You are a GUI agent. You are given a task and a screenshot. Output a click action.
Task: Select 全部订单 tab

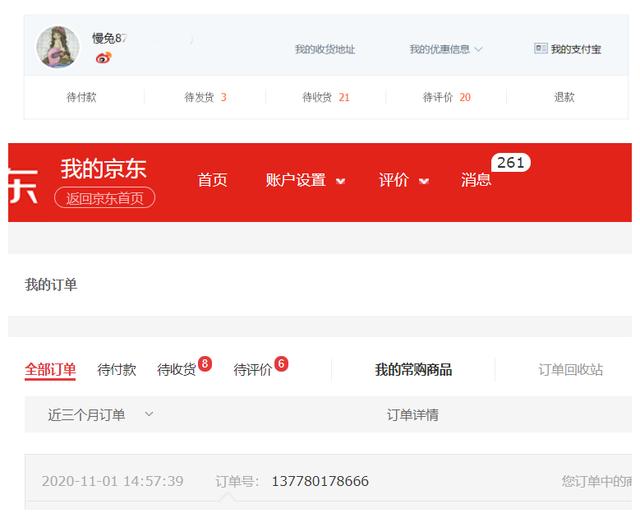(x=50, y=370)
